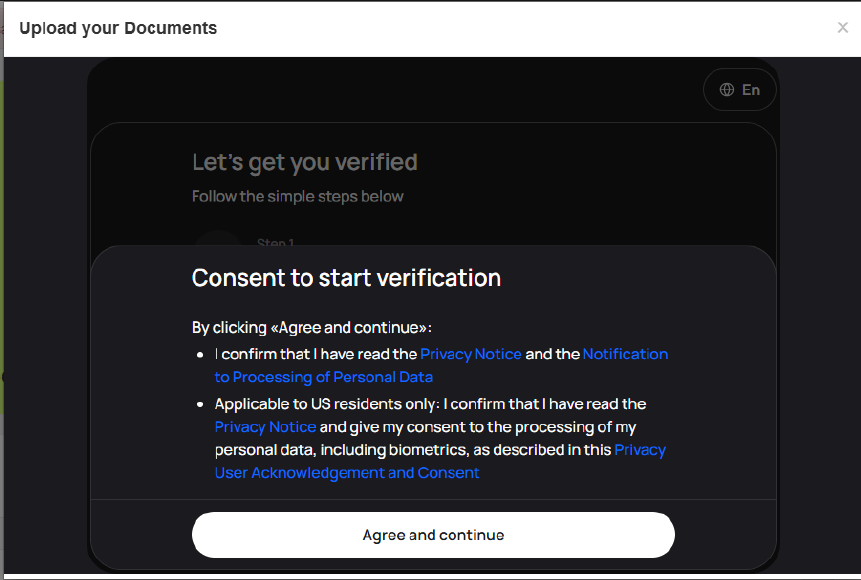Screen dimensions: 861x580
Task: Click the globe language icon
Action: 727,90
